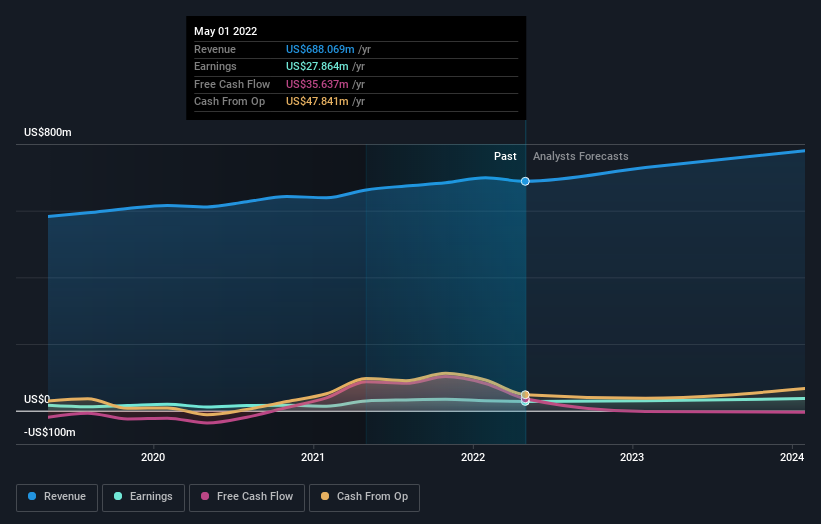
Task: Click the 2022 x-axis label
Action: (473, 457)
